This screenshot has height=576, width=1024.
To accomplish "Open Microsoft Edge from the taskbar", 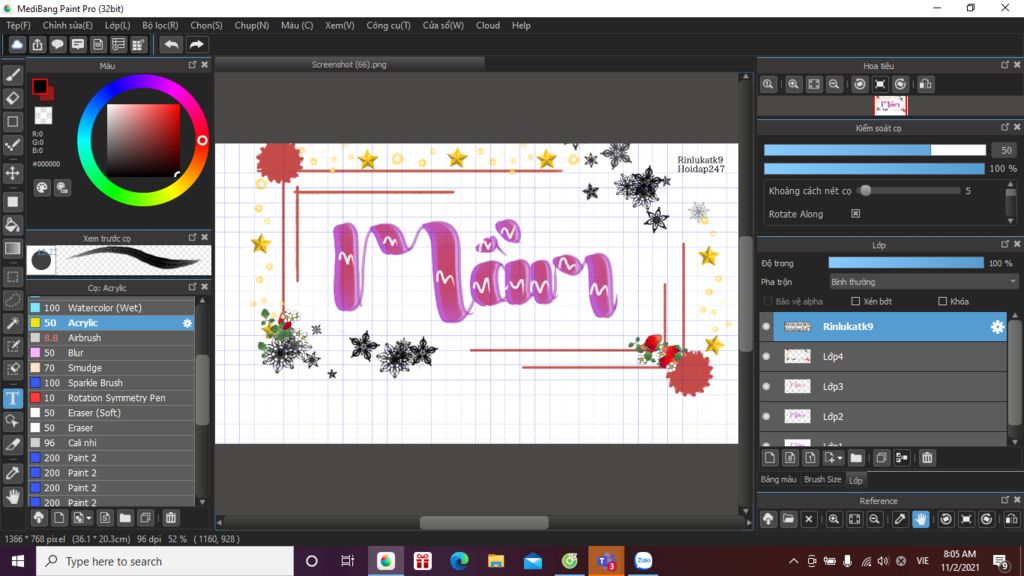I will (x=460, y=561).
